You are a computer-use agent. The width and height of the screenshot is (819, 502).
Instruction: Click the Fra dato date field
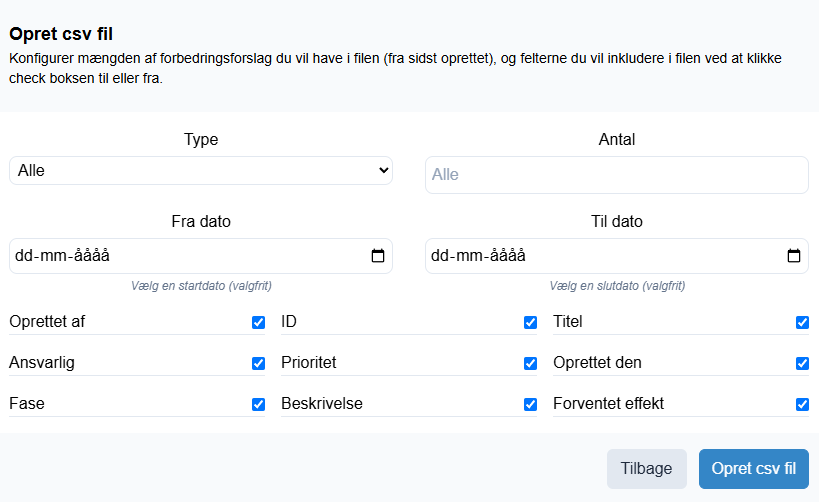(x=201, y=256)
